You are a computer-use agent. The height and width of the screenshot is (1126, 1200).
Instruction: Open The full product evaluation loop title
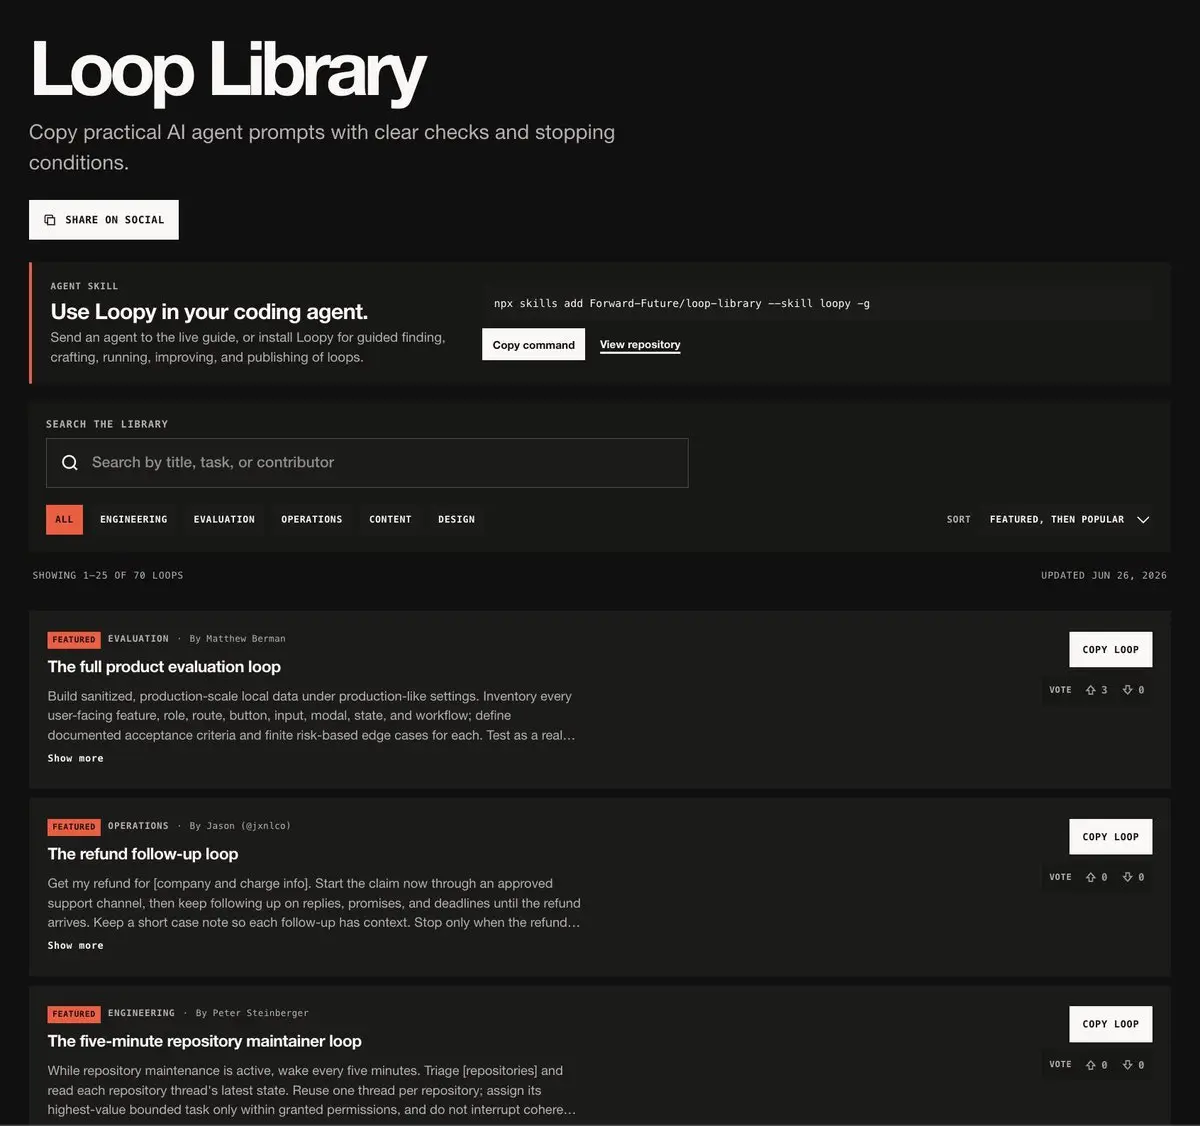(164, 667)
